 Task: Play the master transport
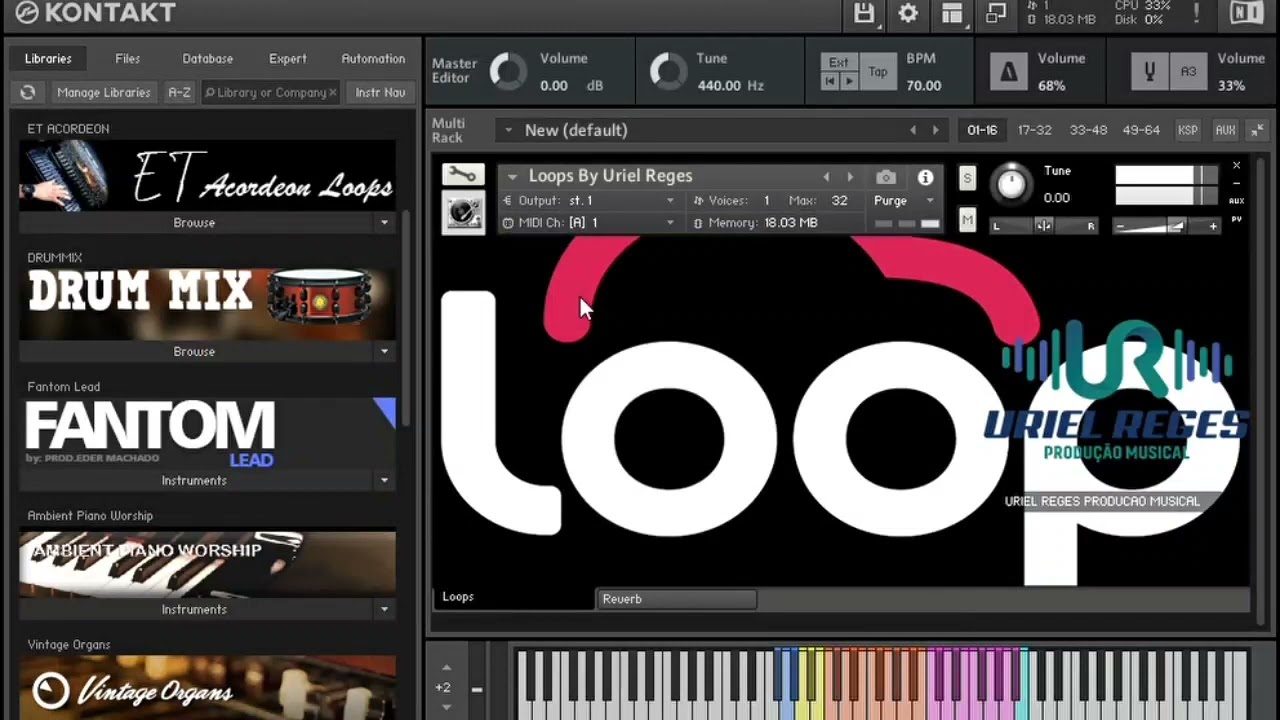[x=849, y=81]
